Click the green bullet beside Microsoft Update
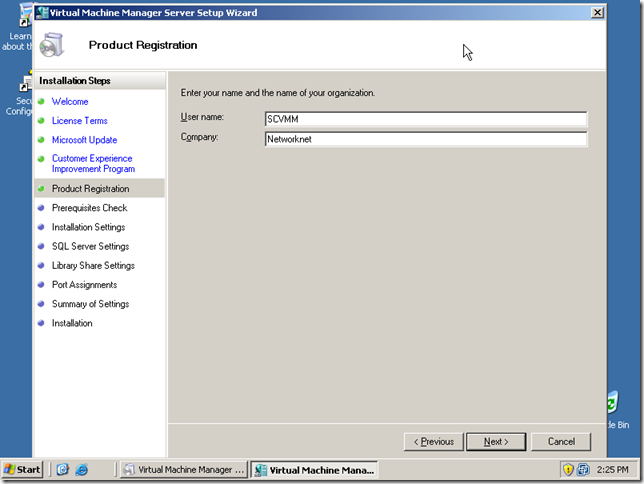 pyautogui.click(x=41, y=140)
